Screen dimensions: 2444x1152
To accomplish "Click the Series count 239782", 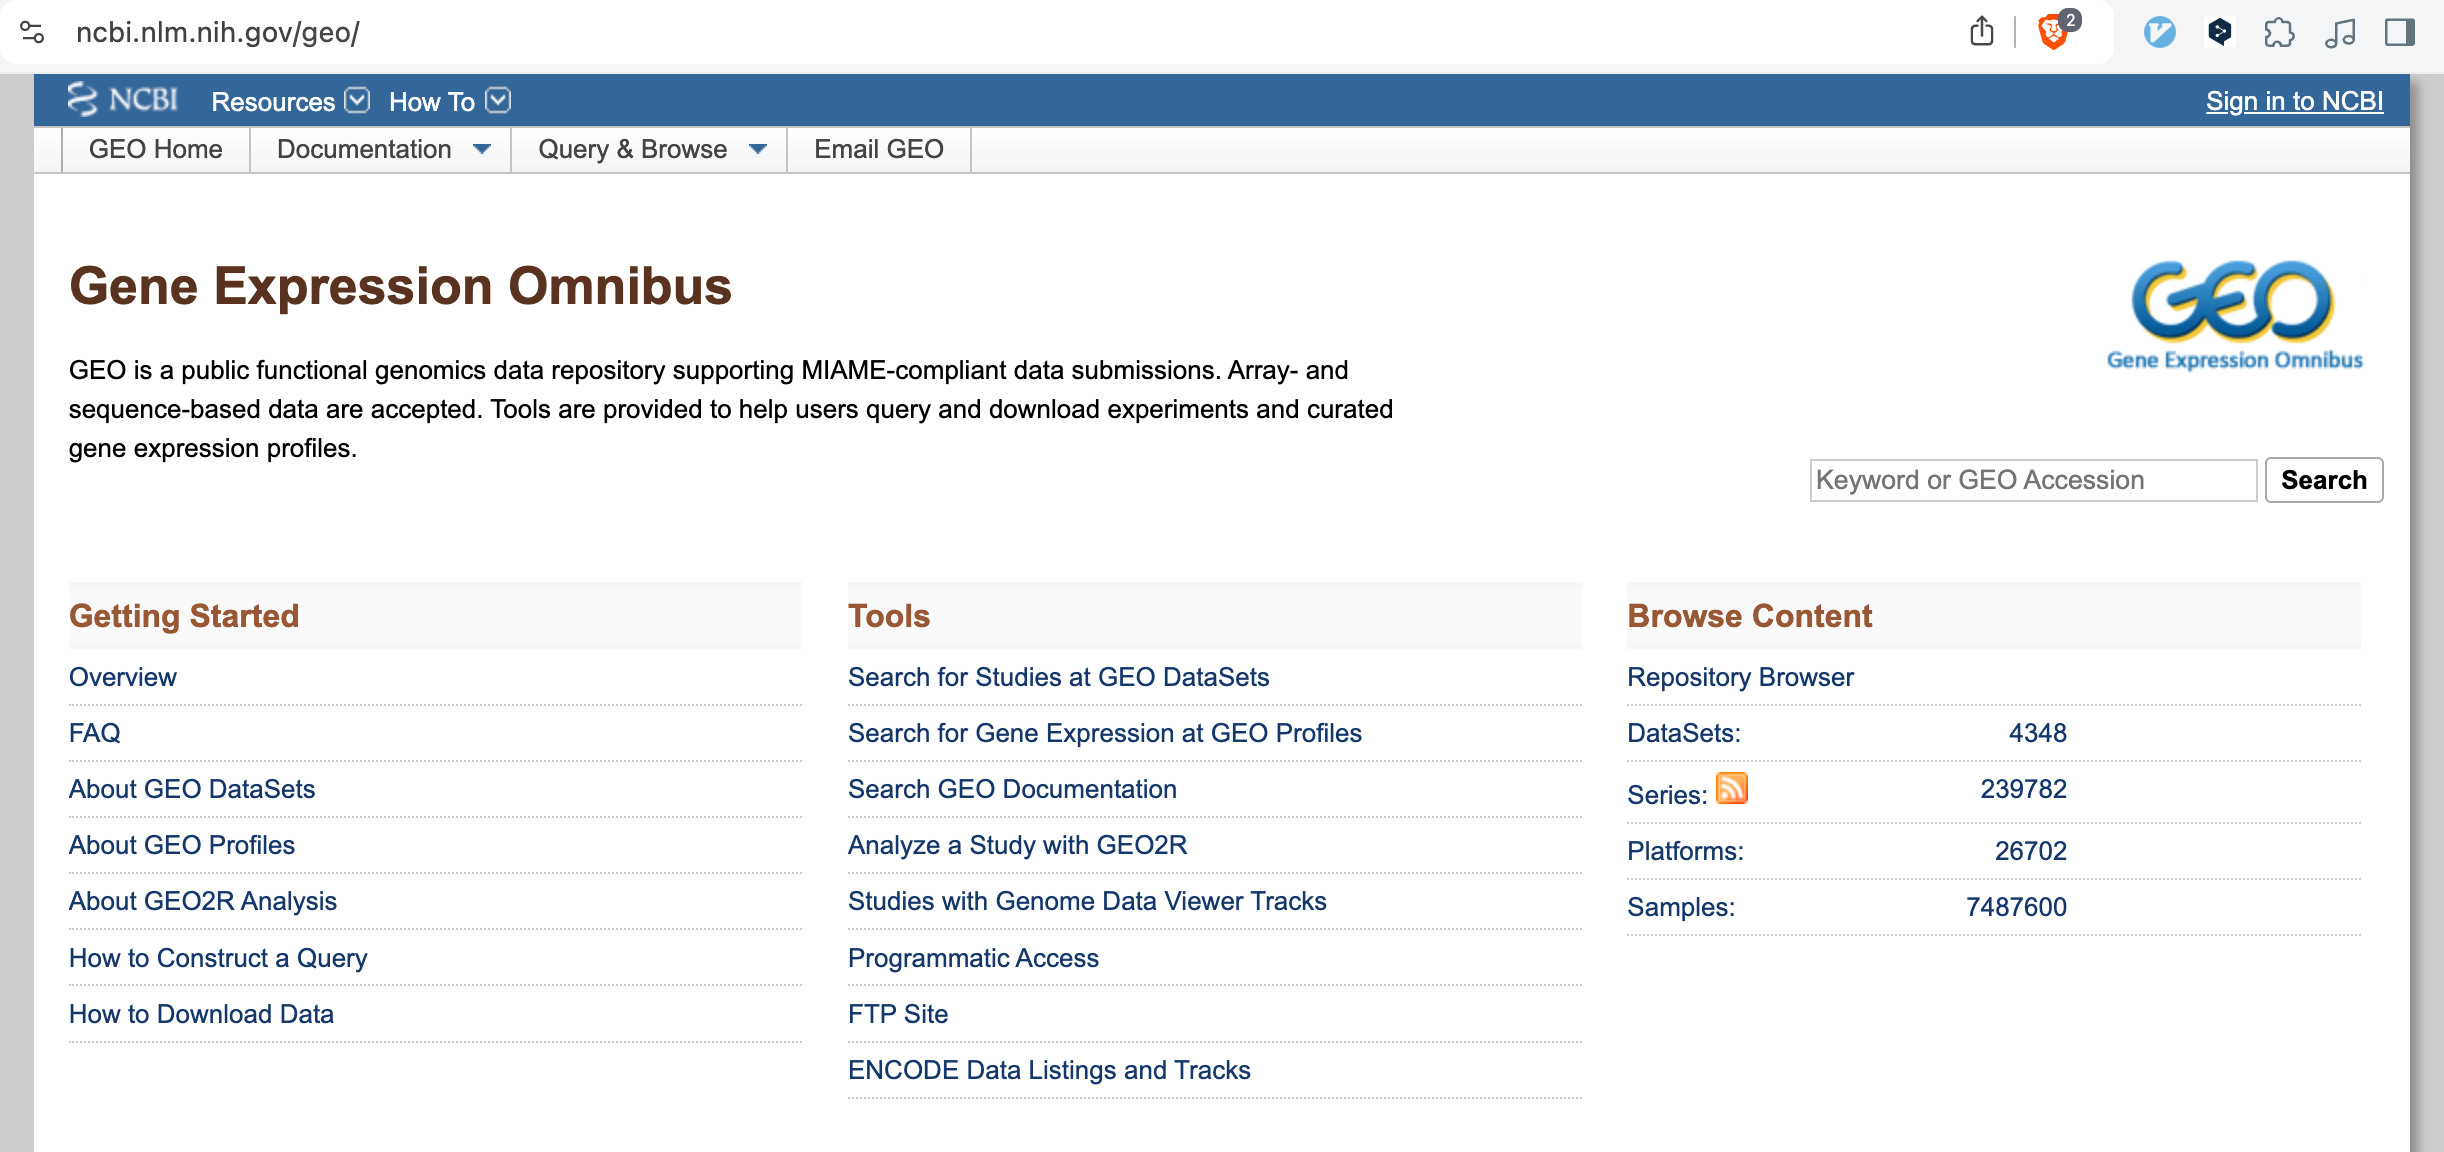I will coord(2023,789).
